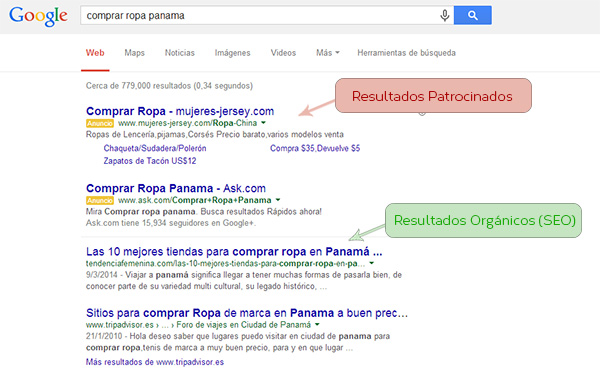This screenshot has width=600, height=375.
Task: Click Más resultados de www.tripadvisor.es
Action: pos(155,362)
